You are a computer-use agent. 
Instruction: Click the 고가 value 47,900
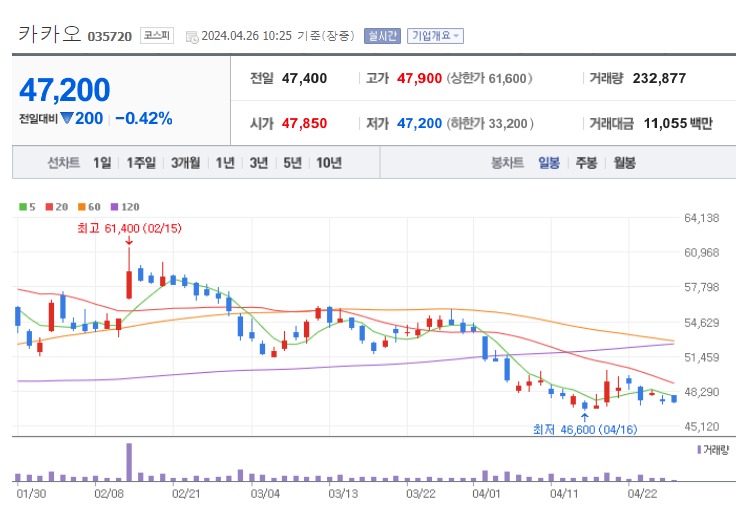(x=419, y=78)
